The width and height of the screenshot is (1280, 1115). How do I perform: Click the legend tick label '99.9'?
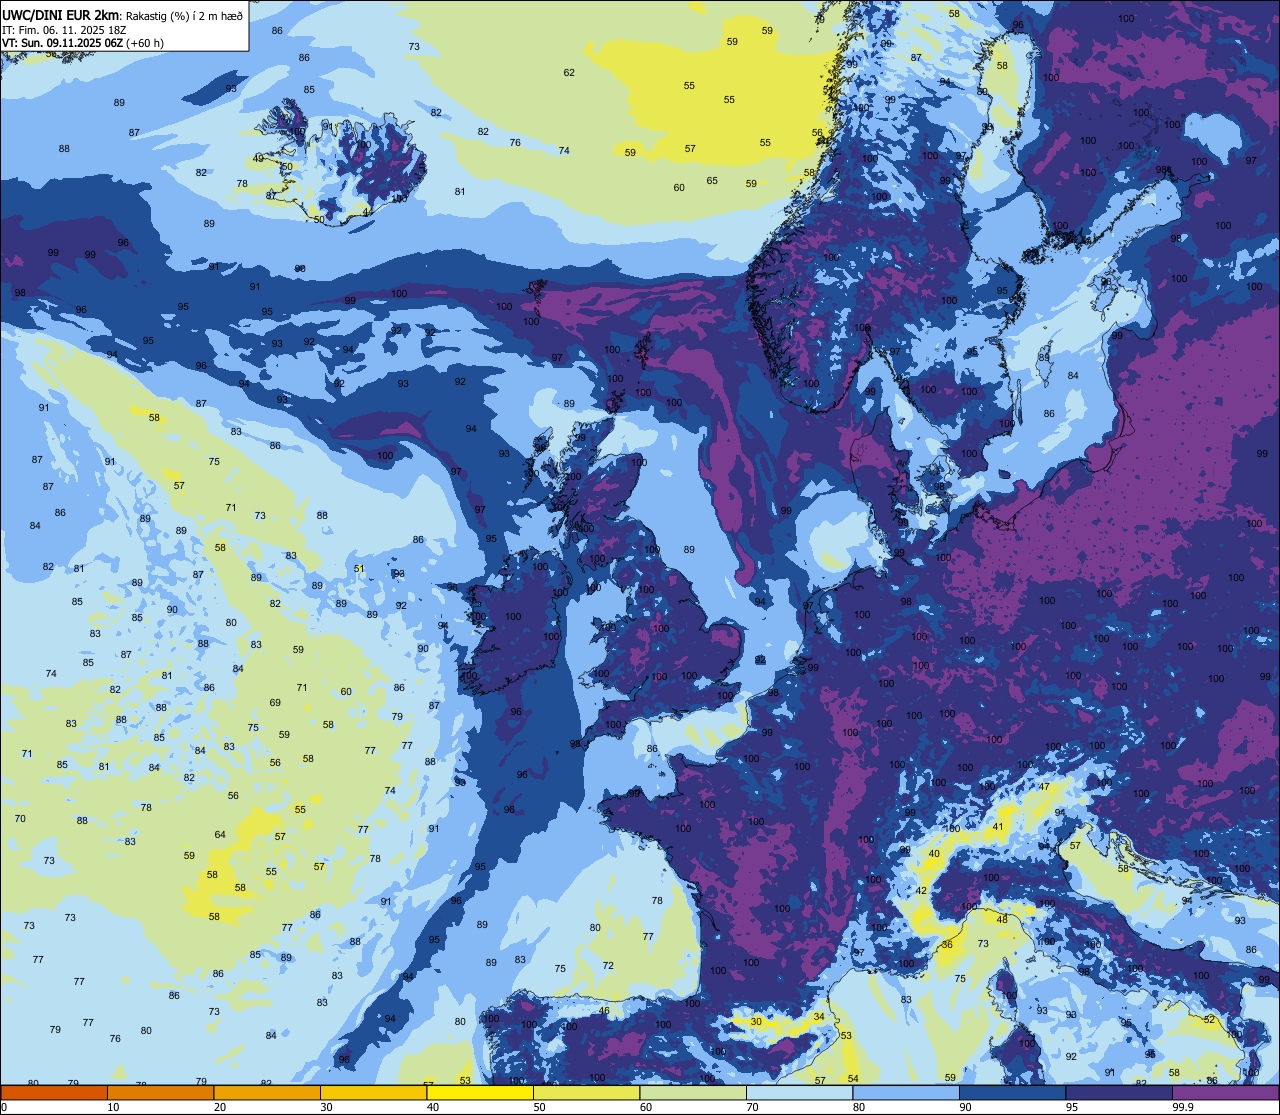[1184, 1107]
